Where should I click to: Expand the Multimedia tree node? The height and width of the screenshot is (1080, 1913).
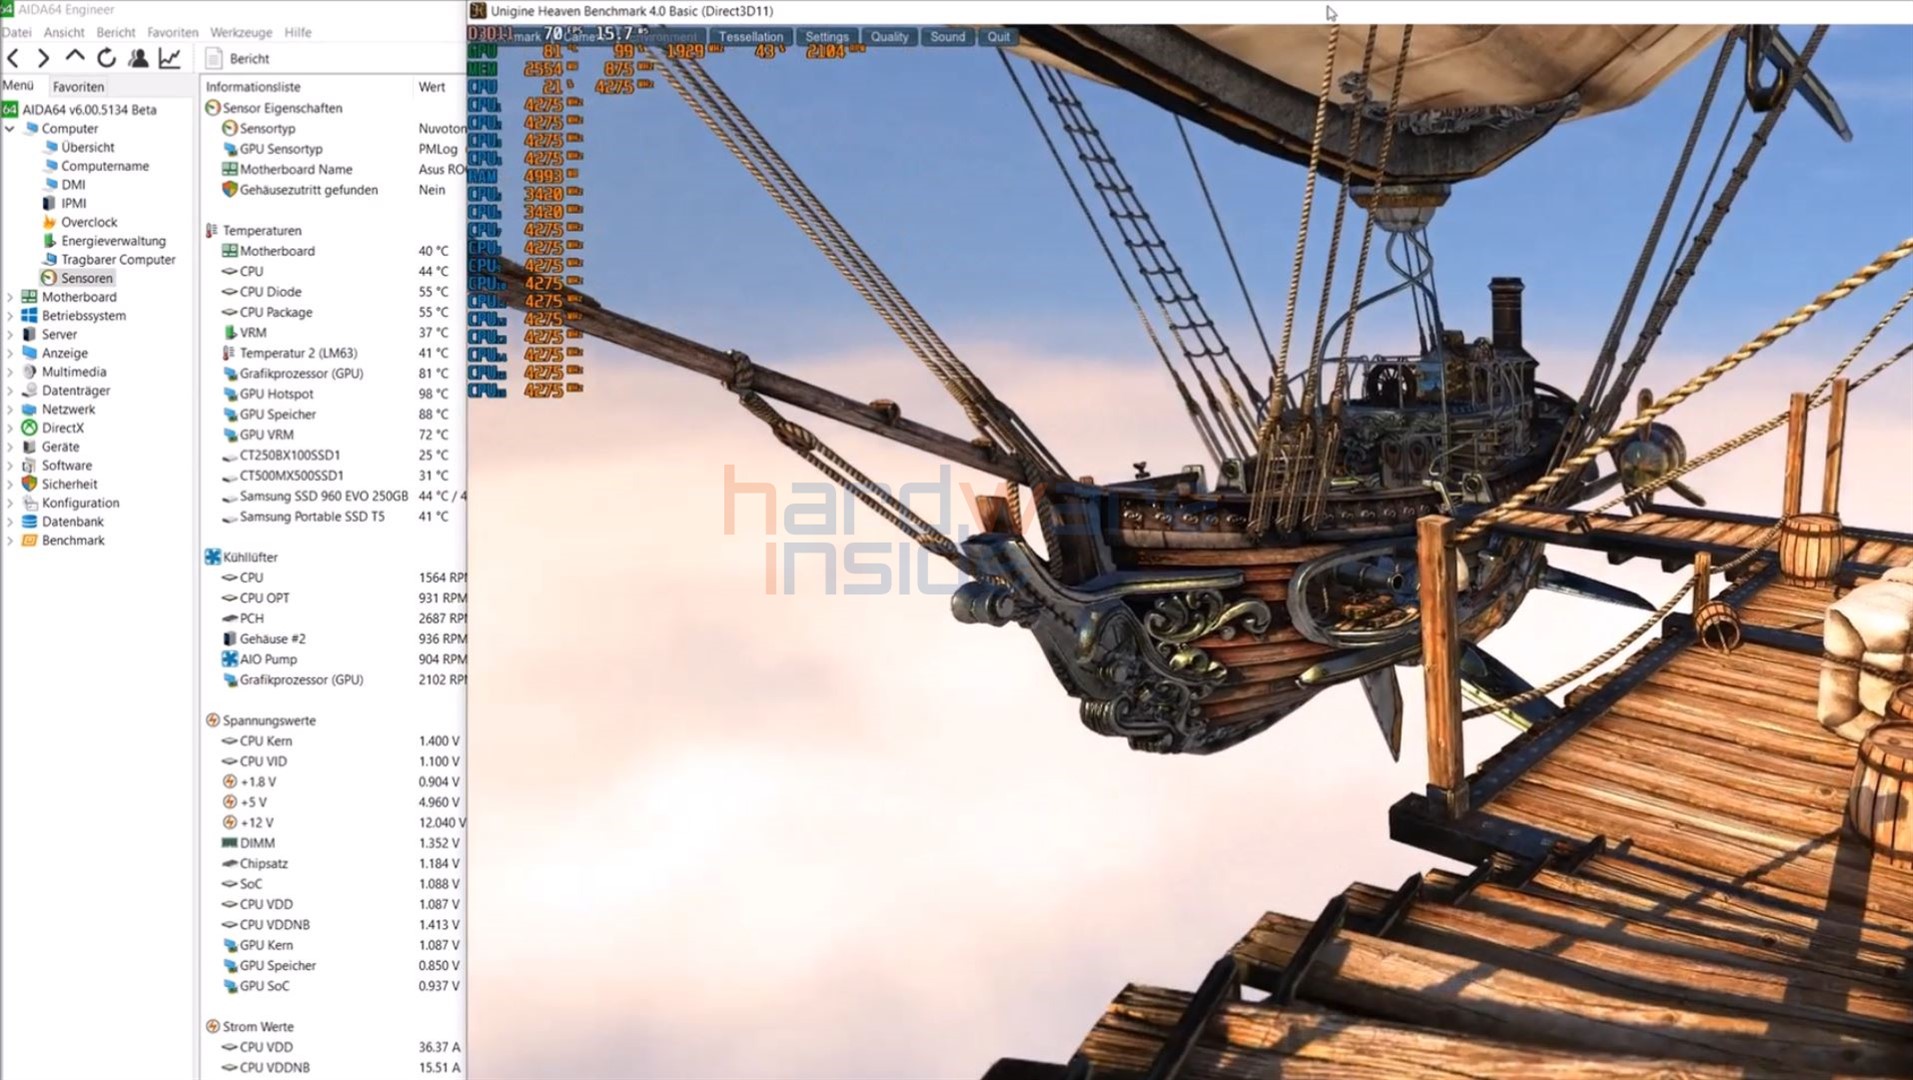pos(10,372)
